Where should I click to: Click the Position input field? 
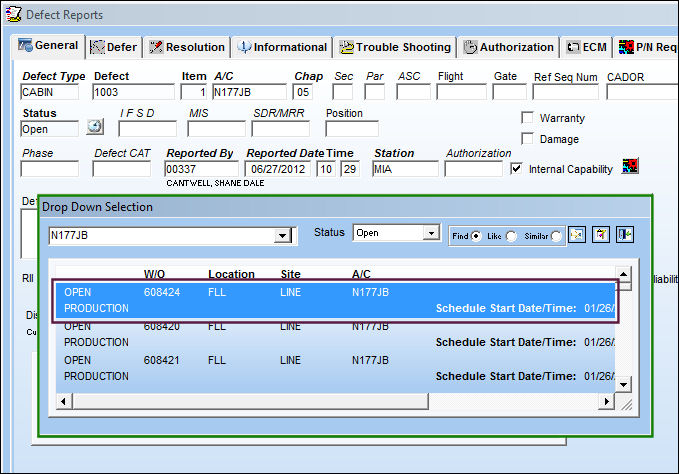pyautogui.click(x=352, y=129)
